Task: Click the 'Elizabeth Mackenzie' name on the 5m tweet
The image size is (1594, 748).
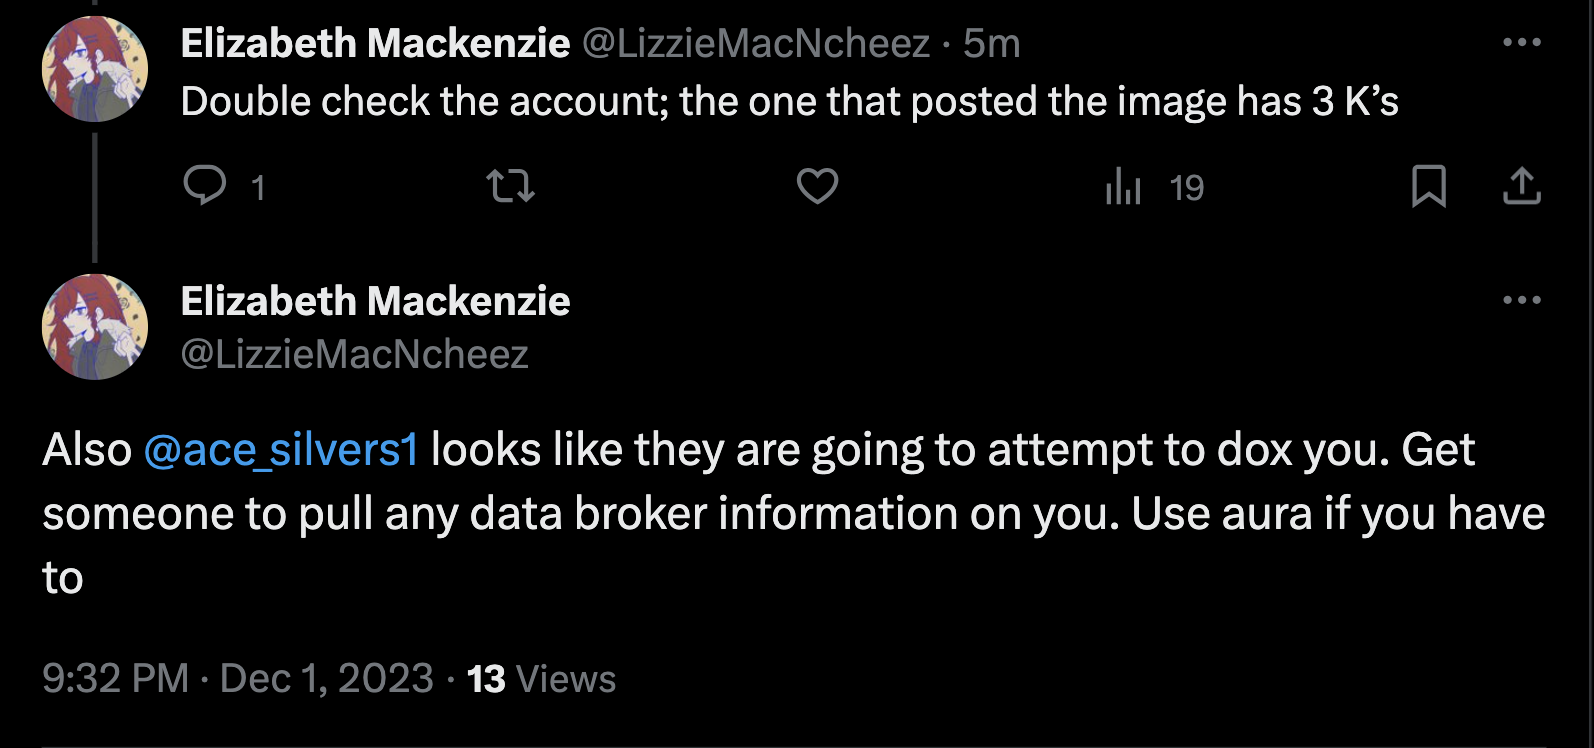Action: tap(375, 44)
